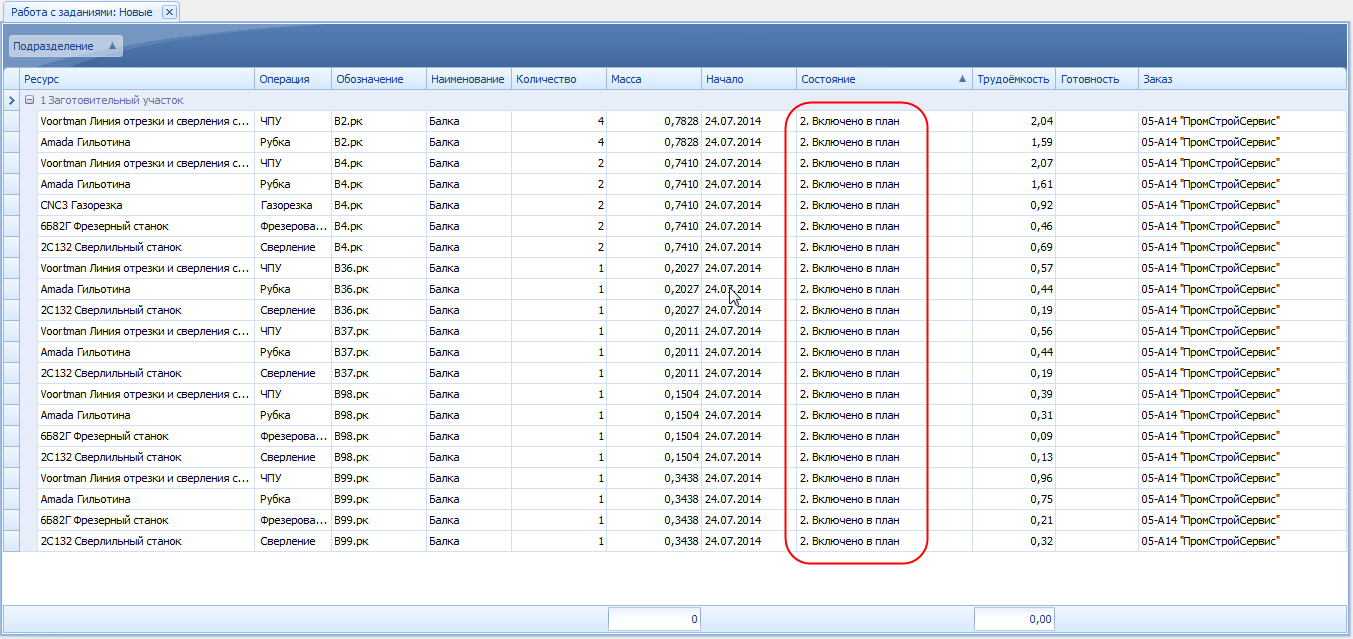This screenshot has width=1353, height=639.
Task: Sort by the Трудоёмкость column header
Action: [1013, 79]
